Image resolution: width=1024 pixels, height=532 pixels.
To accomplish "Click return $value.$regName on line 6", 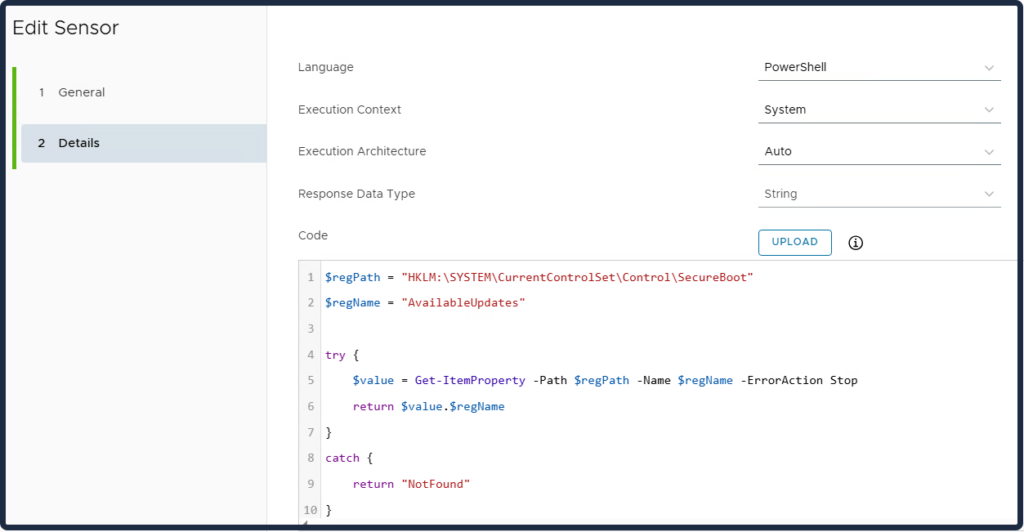I will [428, 407].
